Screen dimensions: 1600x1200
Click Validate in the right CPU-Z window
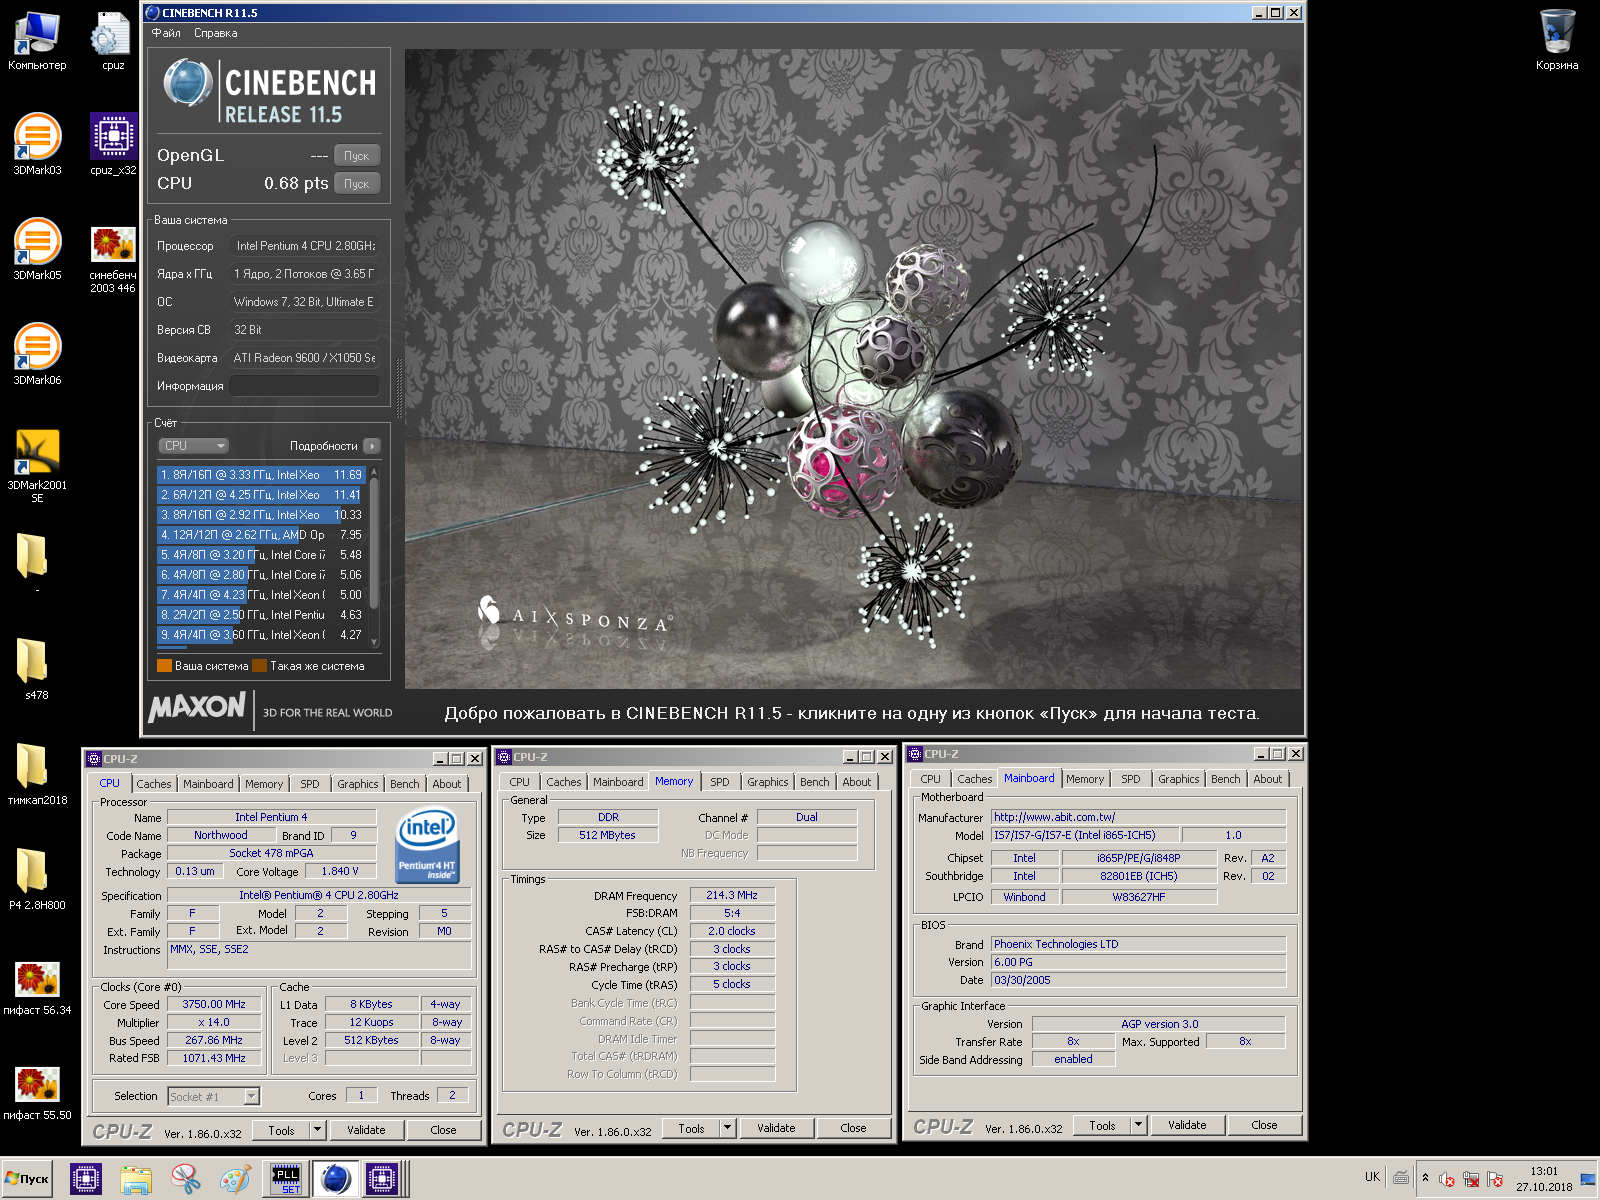click(x=1187, y=1125)
